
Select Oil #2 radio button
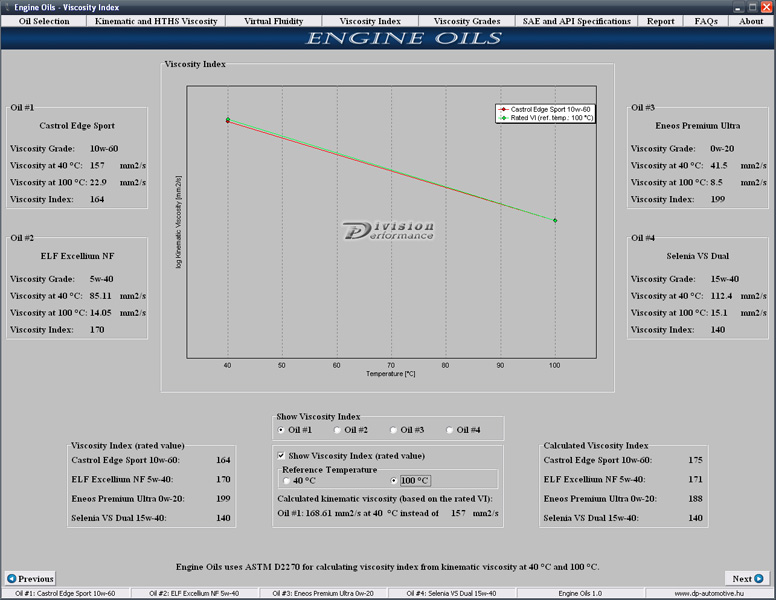pos(337,430)
